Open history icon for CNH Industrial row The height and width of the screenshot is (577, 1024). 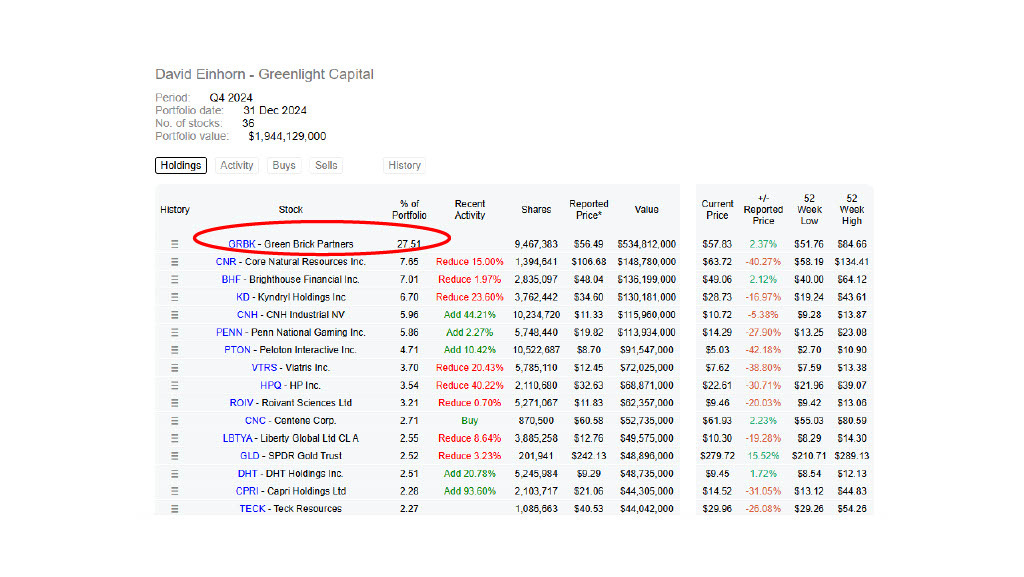pyautogui.click(x=174, y=315)
